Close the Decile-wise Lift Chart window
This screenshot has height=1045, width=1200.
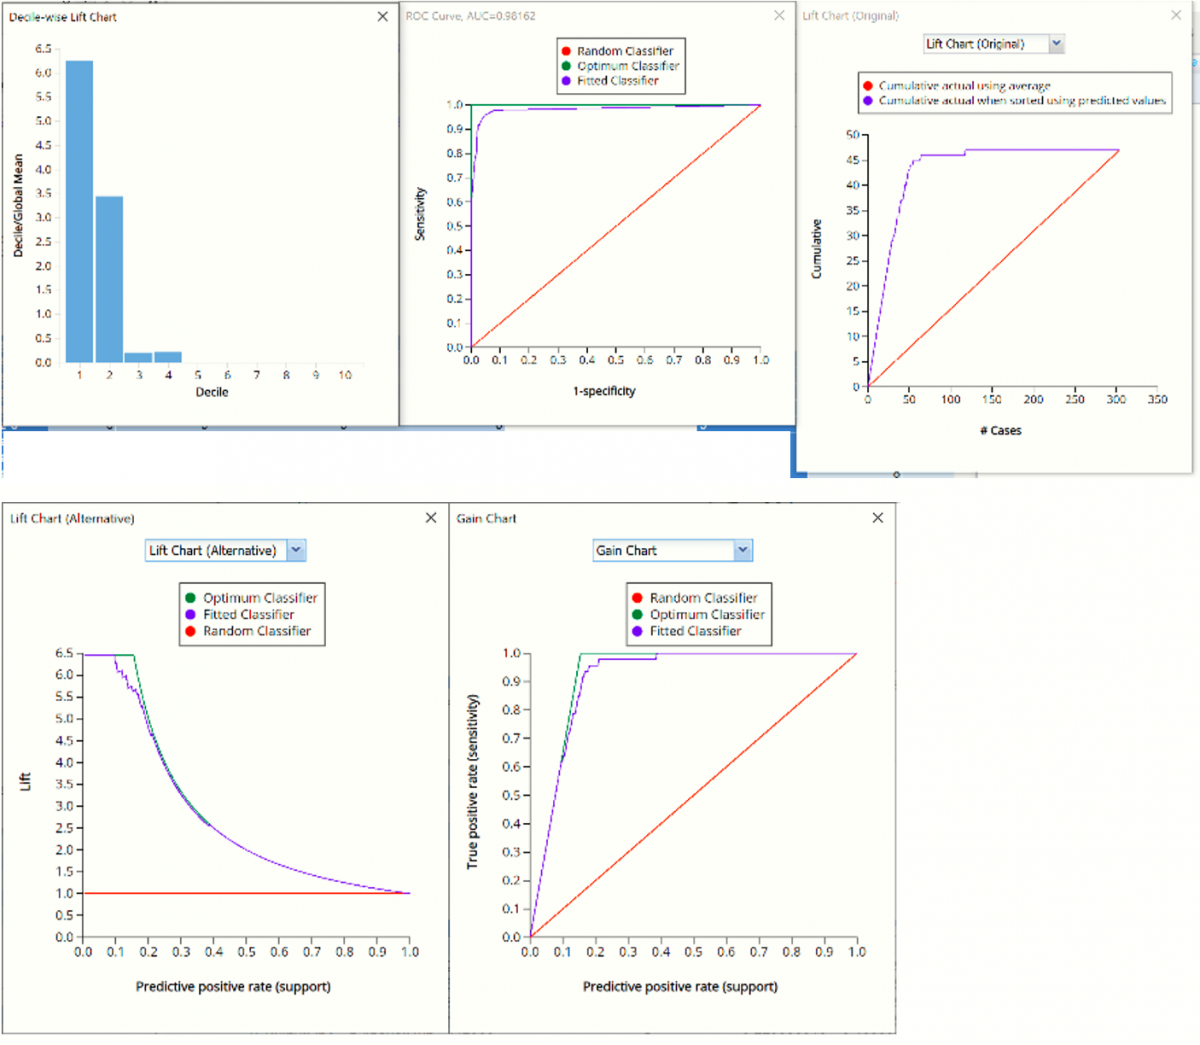click(382, 17)
